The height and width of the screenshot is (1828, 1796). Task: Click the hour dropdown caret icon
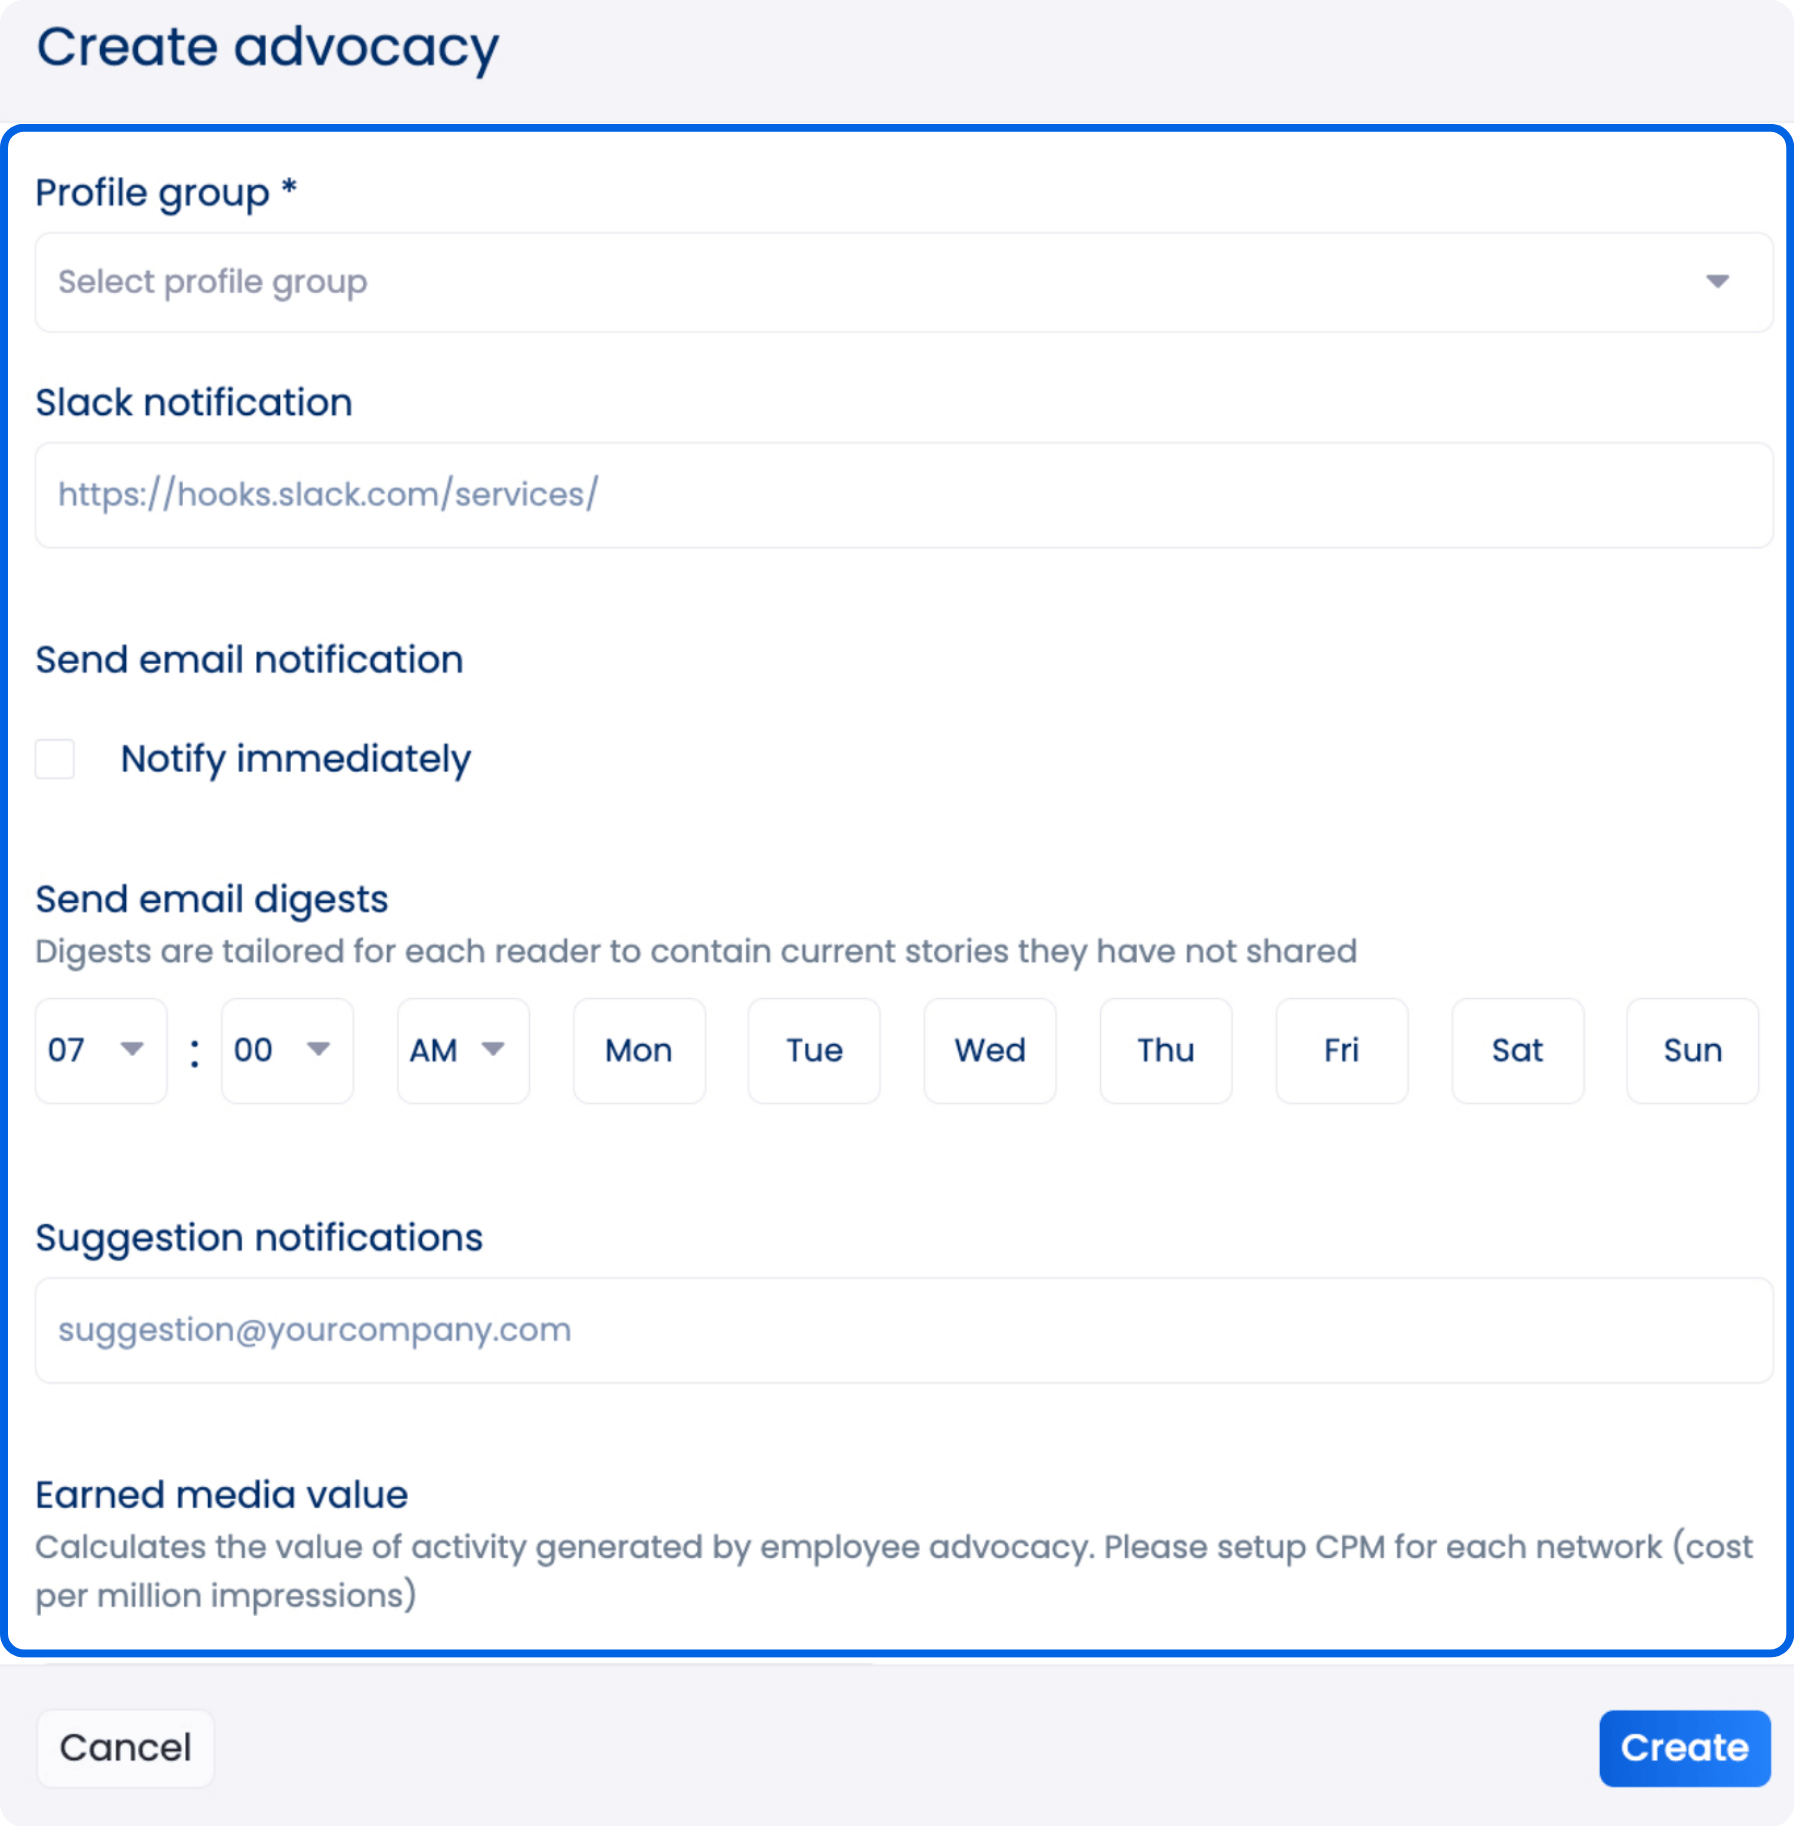pos(132,1049)
